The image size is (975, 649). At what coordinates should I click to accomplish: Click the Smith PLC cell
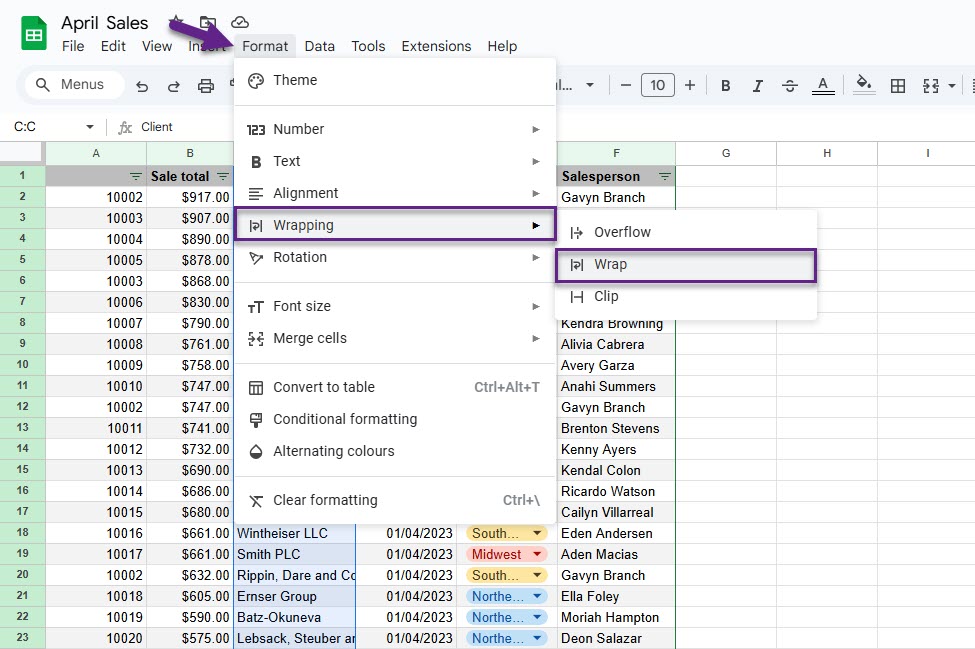295,555
